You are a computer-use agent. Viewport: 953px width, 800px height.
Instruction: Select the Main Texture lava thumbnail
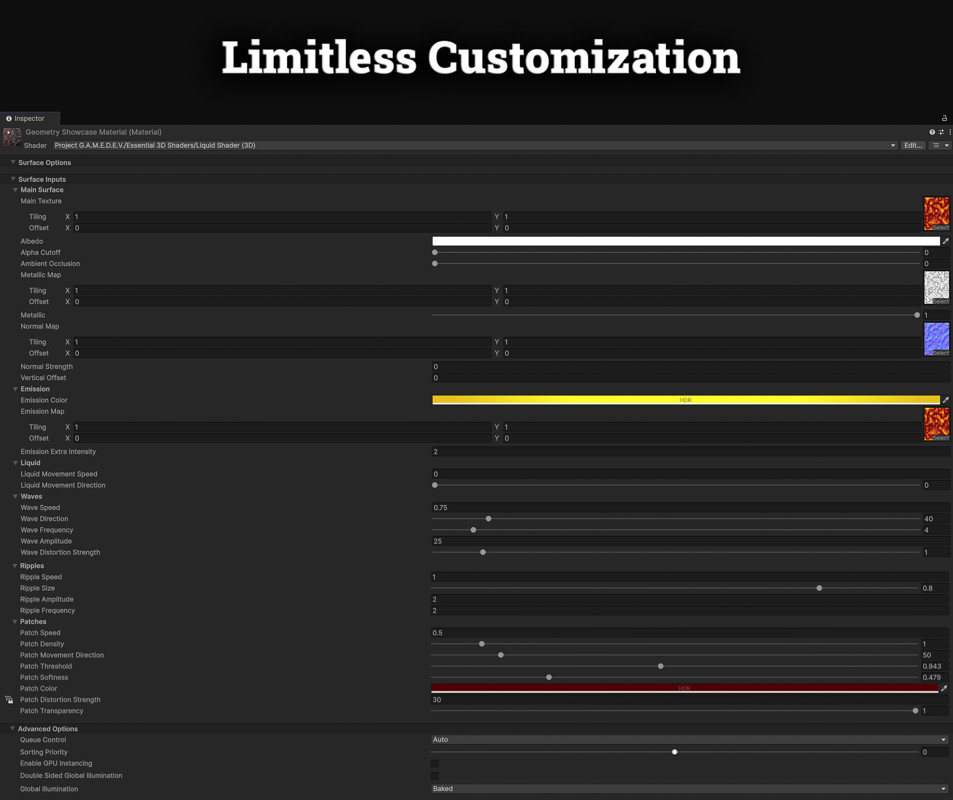937,213
